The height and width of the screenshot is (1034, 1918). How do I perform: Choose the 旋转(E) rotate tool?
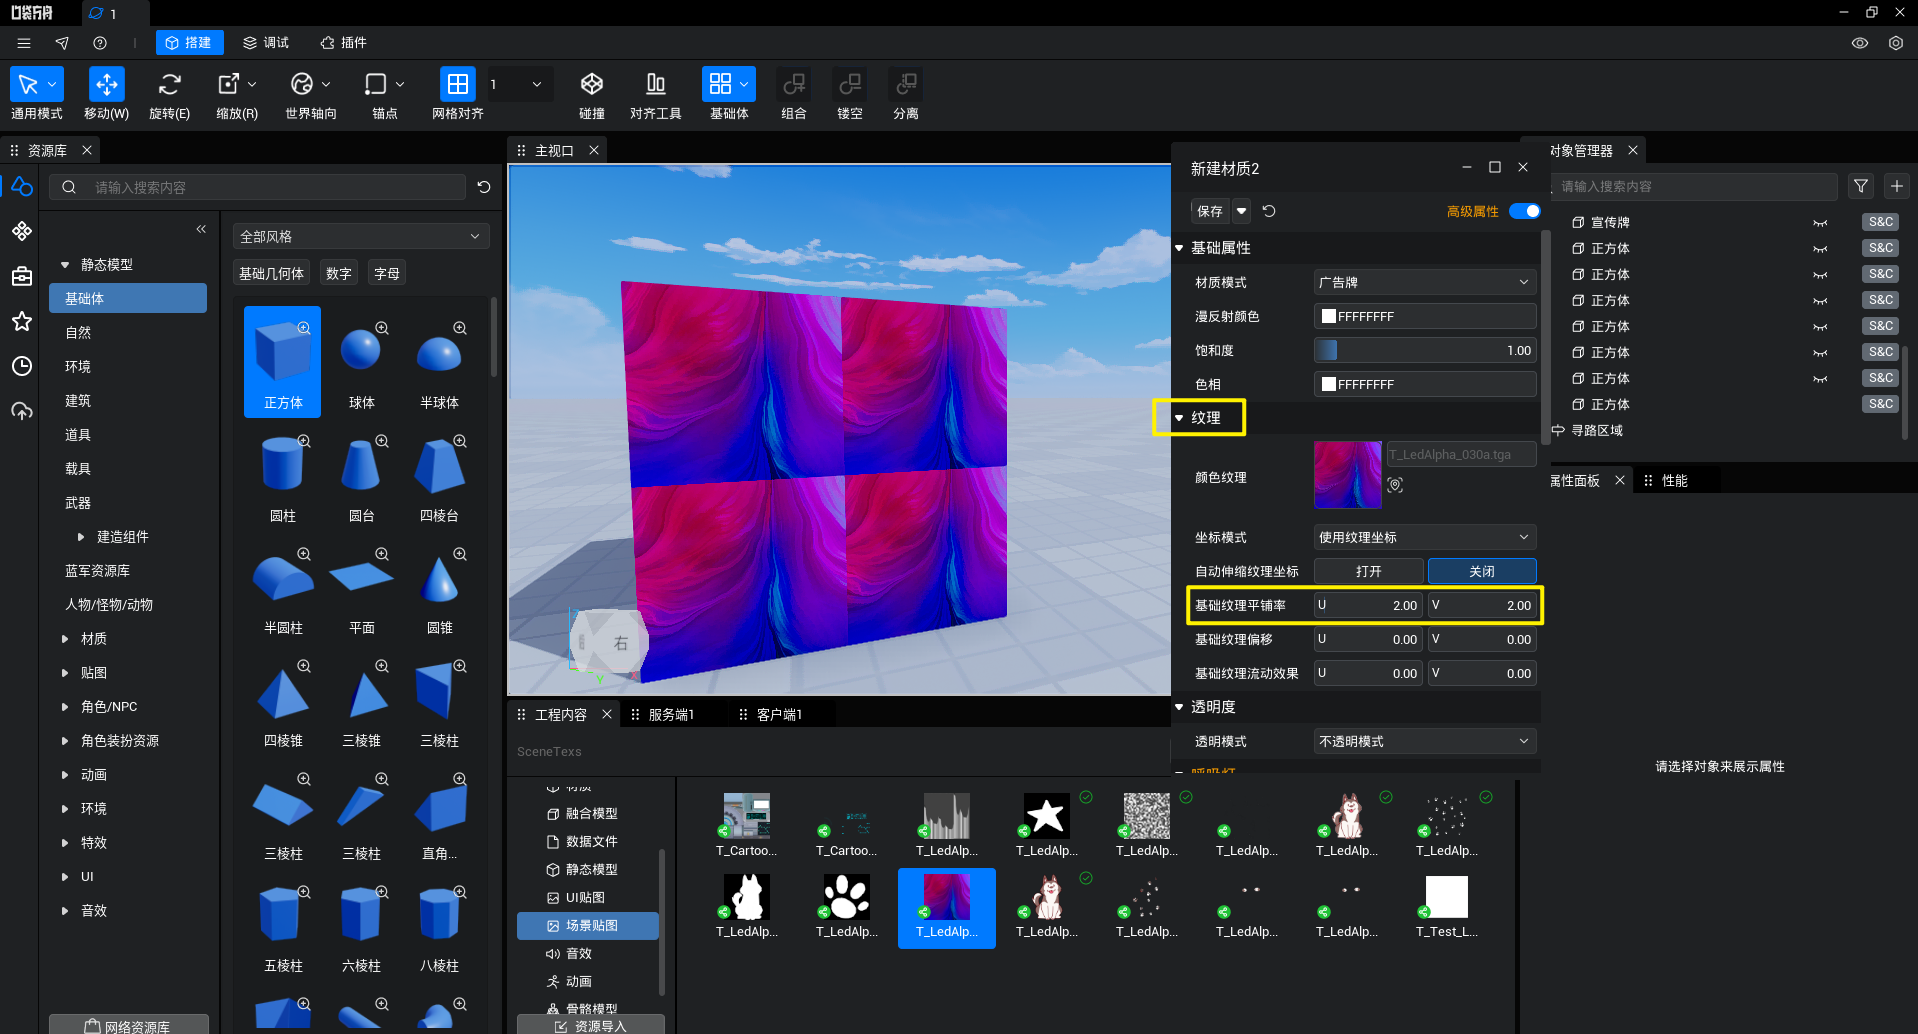coord(170,85)
